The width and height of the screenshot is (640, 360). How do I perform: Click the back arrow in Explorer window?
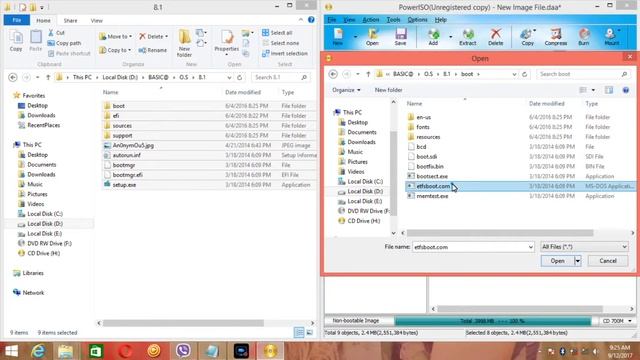click(x=13, y=77)
